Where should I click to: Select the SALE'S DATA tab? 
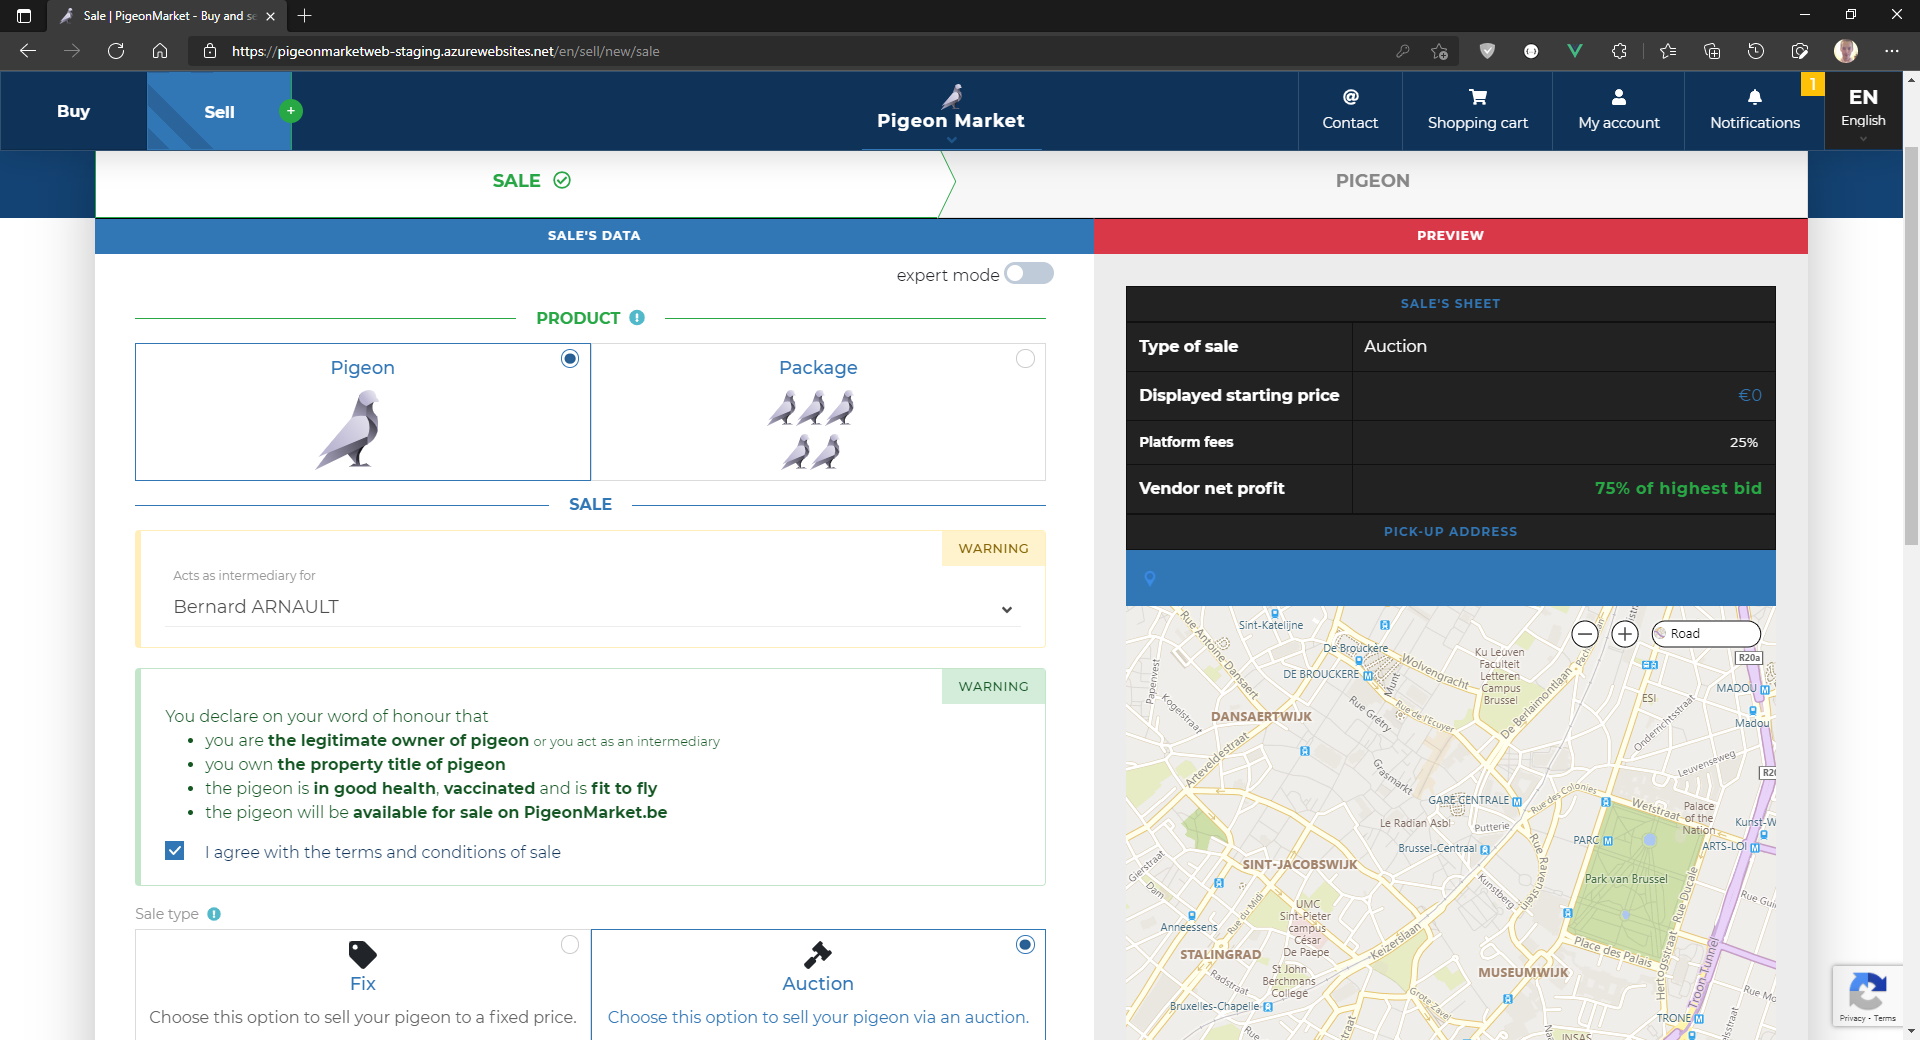tap(594, 236)
